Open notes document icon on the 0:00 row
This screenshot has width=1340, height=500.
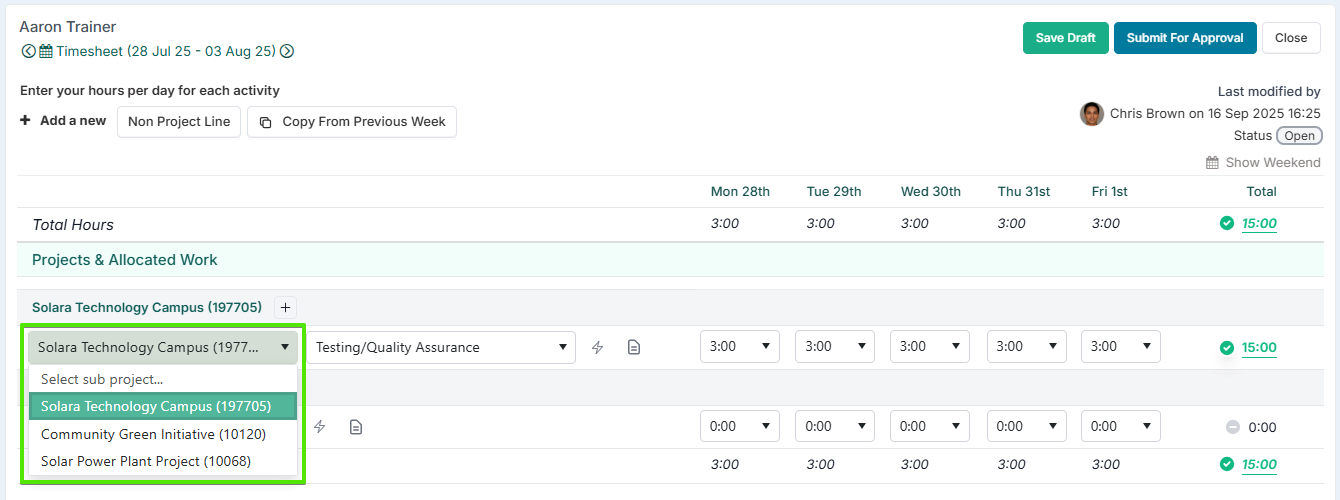[x=355, y=427]
